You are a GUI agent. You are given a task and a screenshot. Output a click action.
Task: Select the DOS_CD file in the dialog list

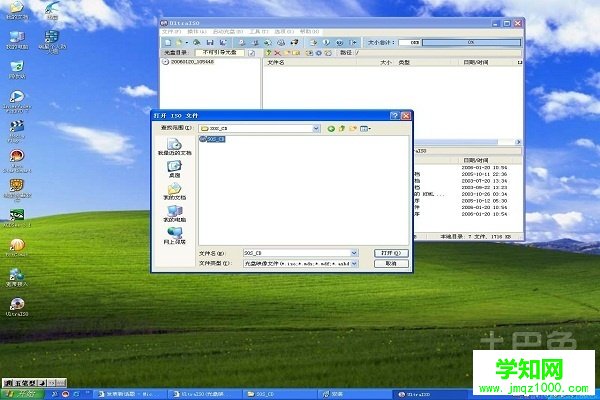[212, 139]
